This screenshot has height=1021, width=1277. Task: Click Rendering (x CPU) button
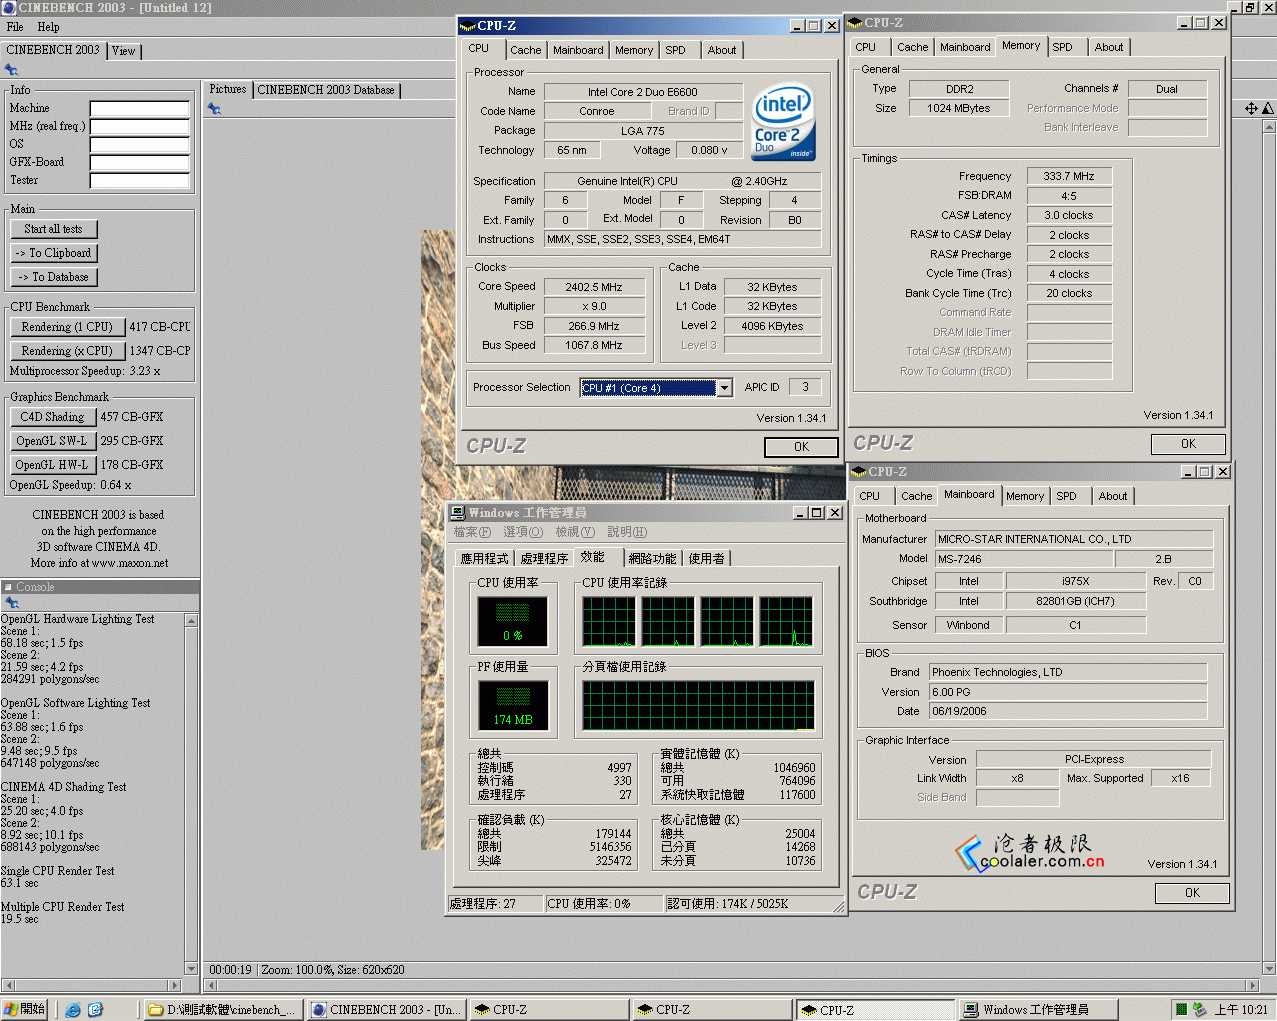[67, 351]
